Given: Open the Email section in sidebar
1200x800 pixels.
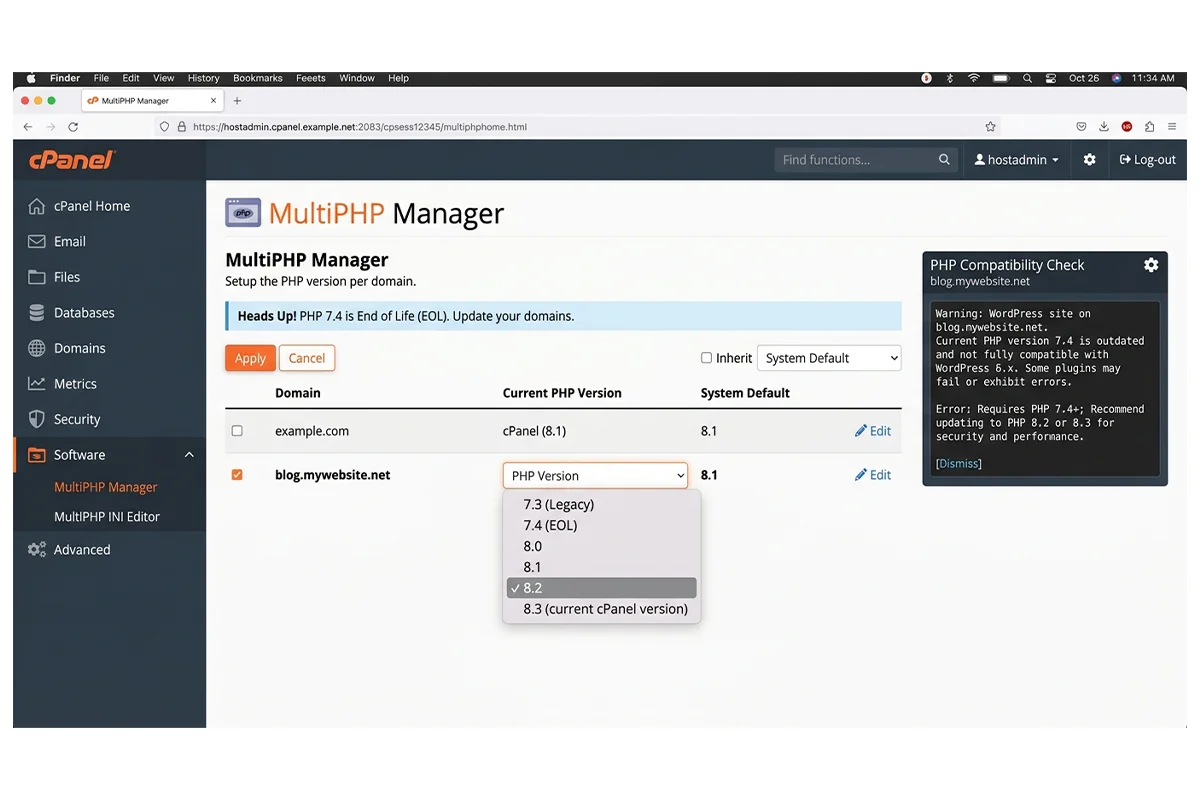Looking at the screenshot, I should click(57, 241).
